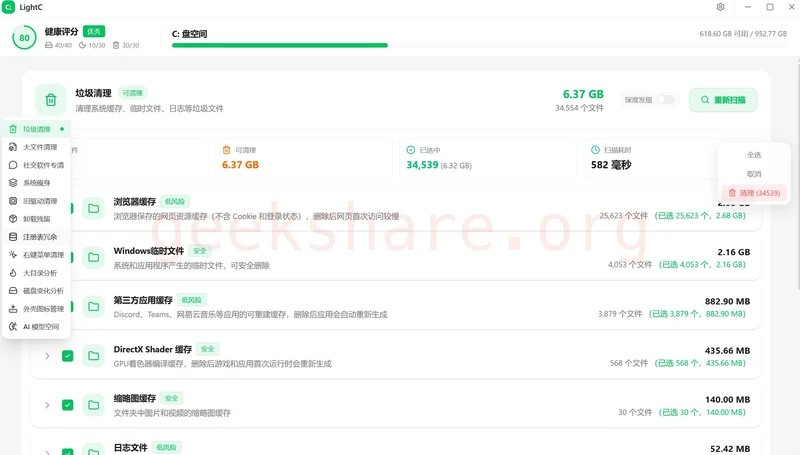Open 系统瘦身 layers item

pyautogui.click(x=36, y=183)
